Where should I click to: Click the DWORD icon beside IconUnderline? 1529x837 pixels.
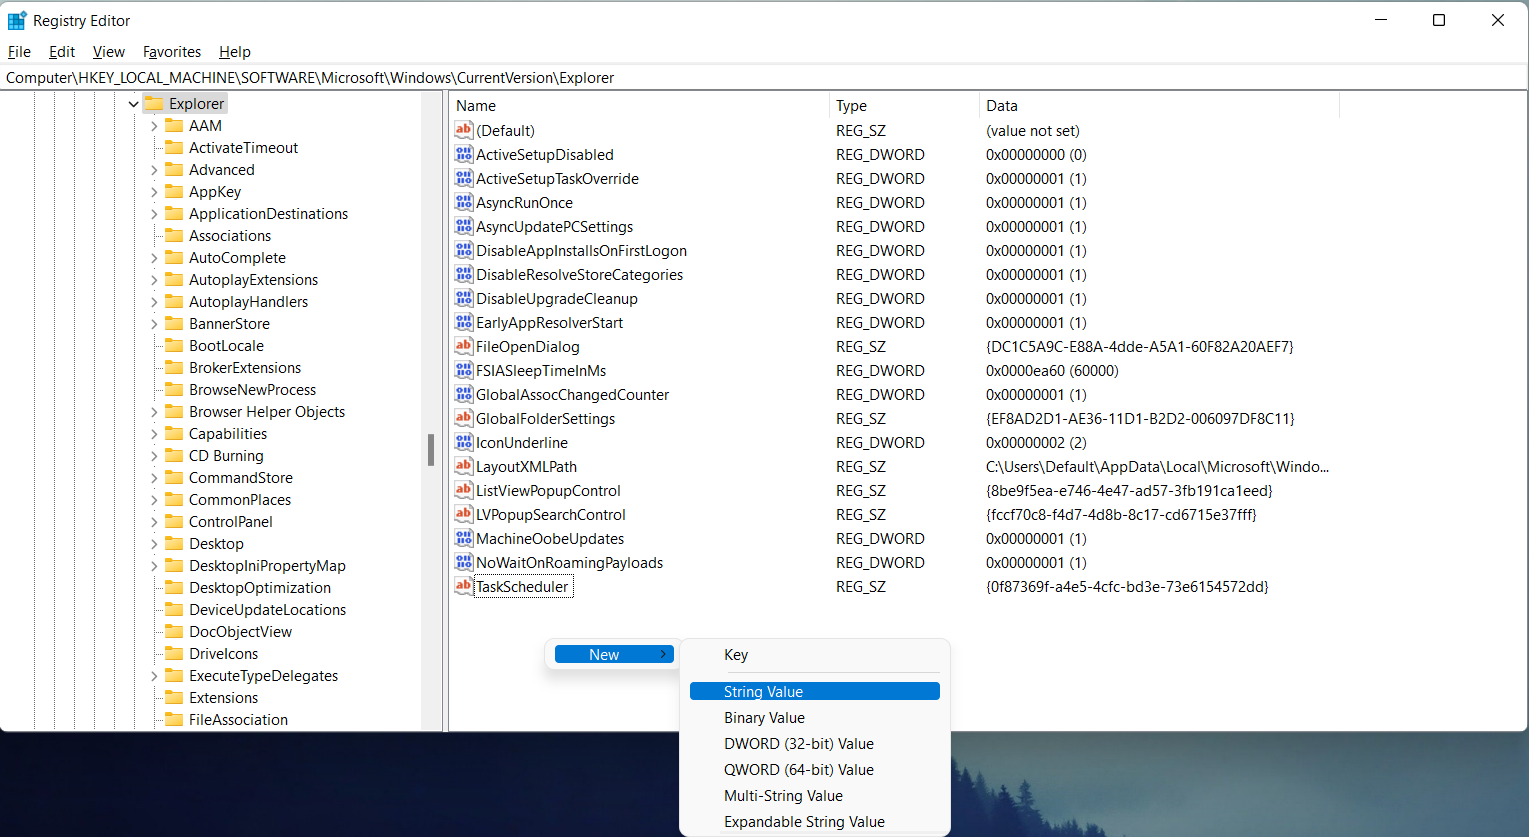pos(463,442)
